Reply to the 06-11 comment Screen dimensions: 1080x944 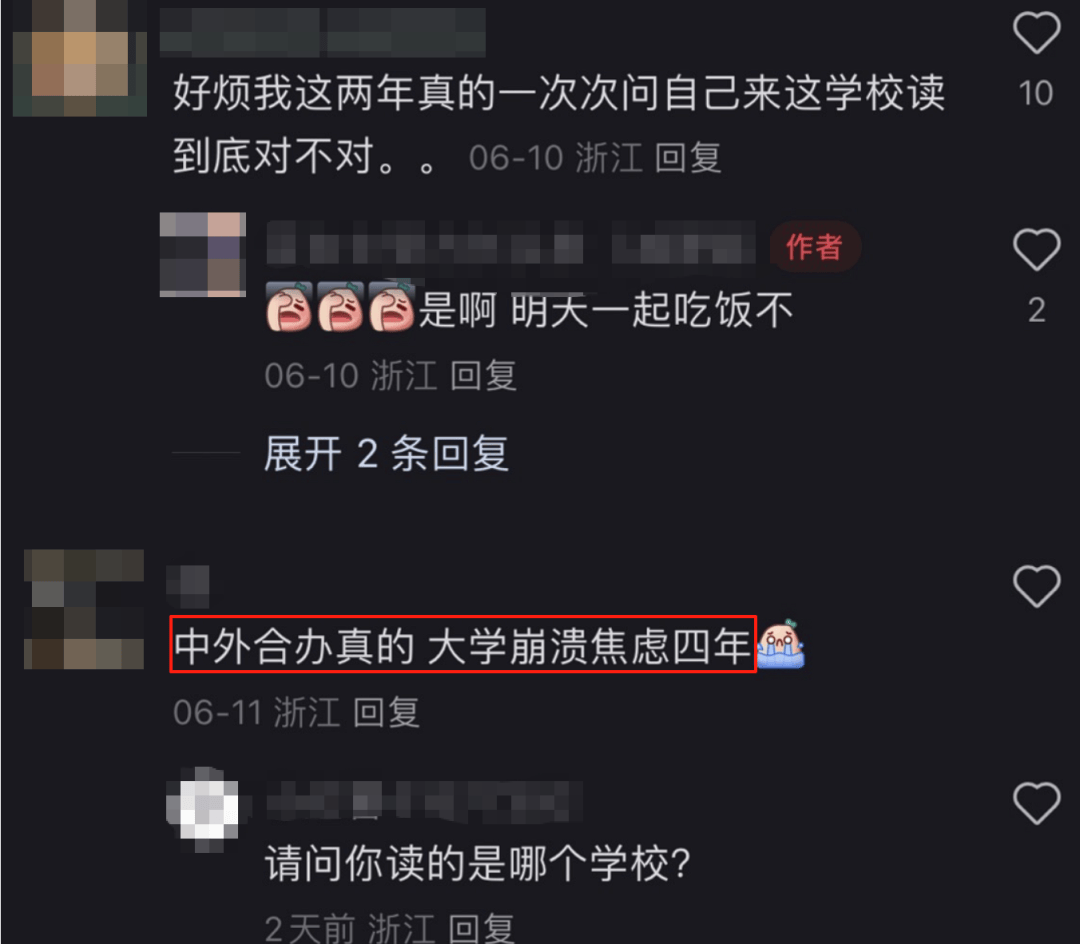(x=386, y=712)
